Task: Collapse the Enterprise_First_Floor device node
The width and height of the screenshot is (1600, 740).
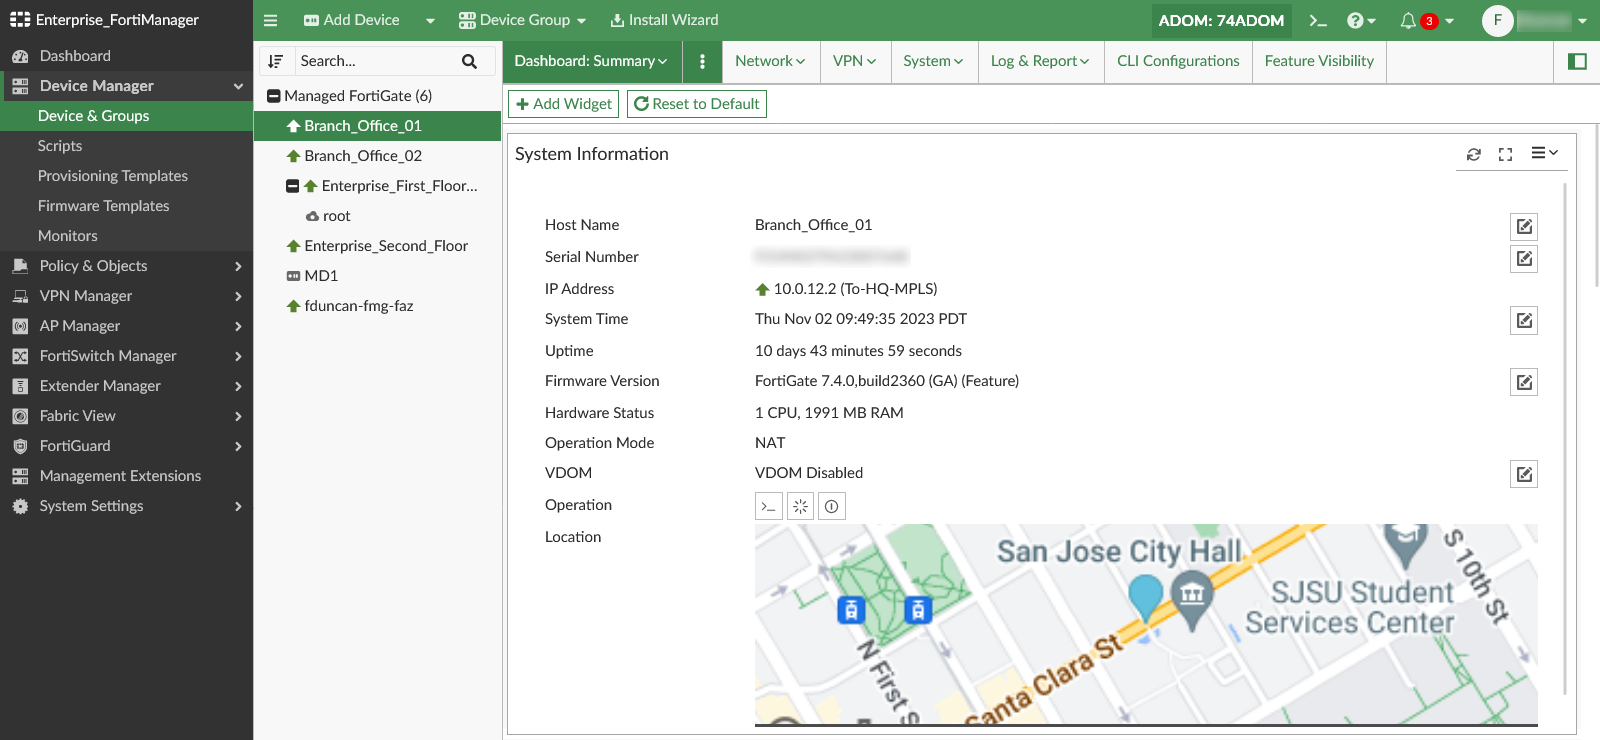Action: (x=292, y=186)
